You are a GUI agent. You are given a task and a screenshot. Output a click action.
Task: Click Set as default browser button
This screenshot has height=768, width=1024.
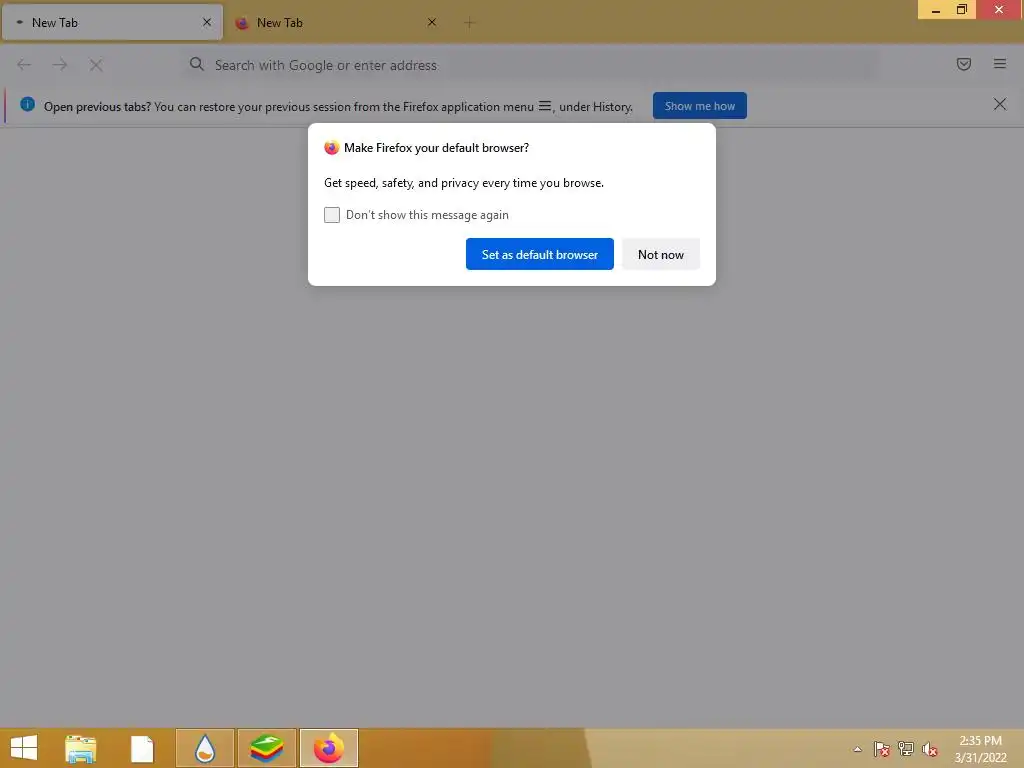point(539,254)
